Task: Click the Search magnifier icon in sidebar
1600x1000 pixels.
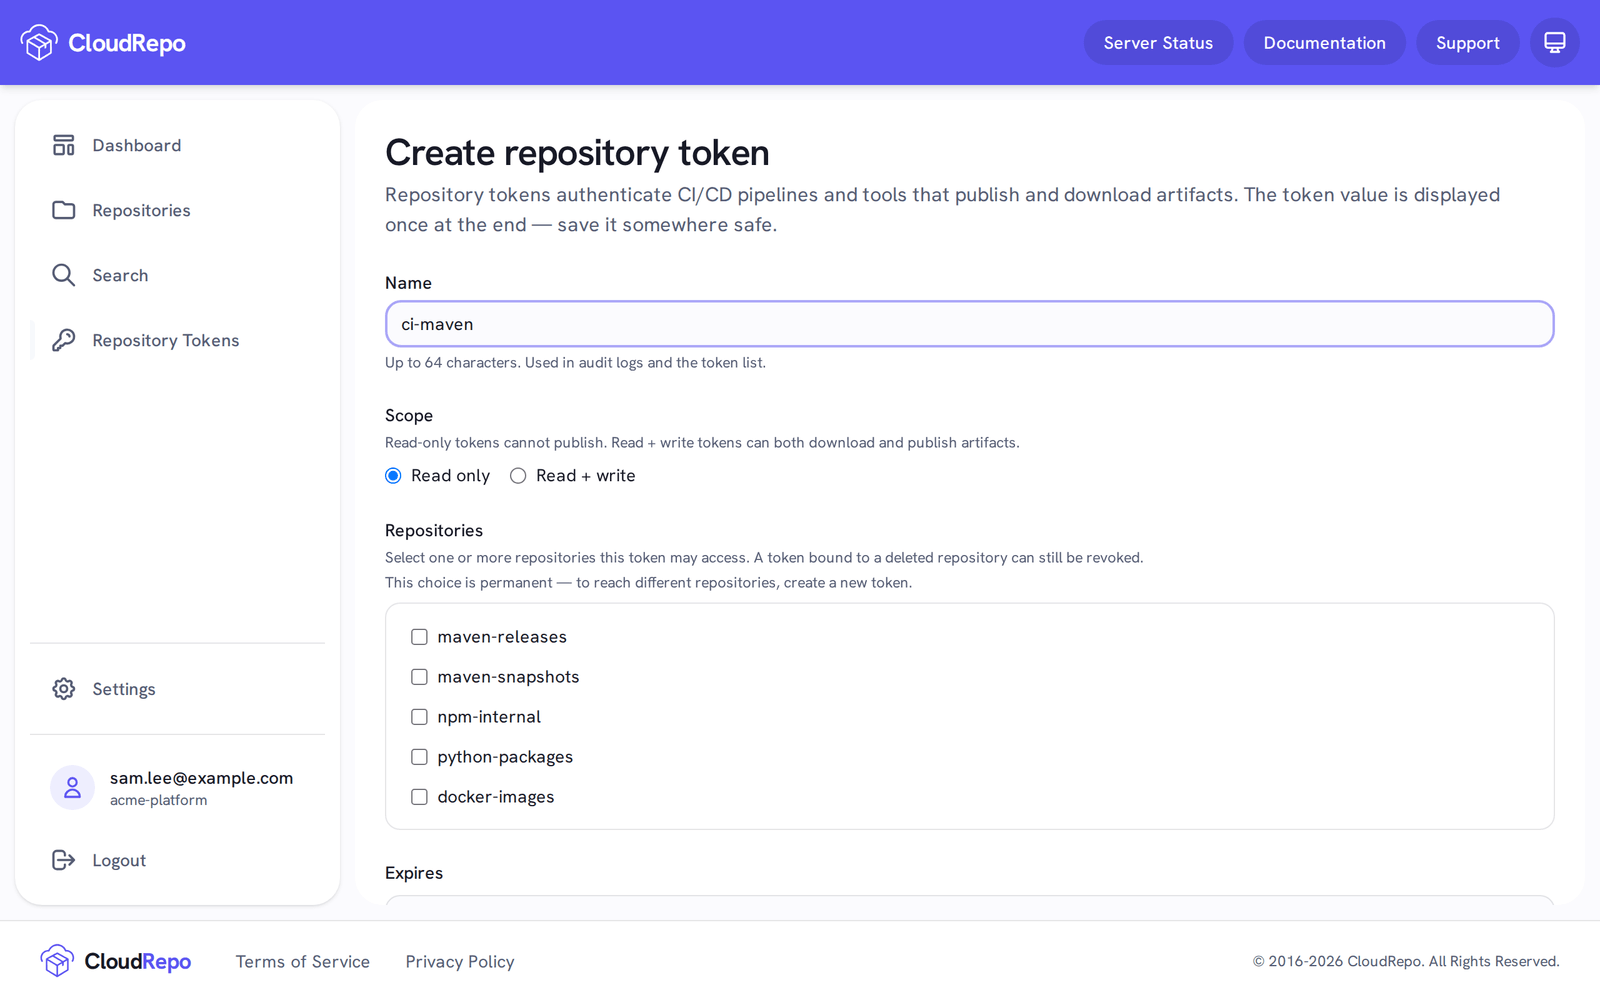Action: [x=64, y=275]
